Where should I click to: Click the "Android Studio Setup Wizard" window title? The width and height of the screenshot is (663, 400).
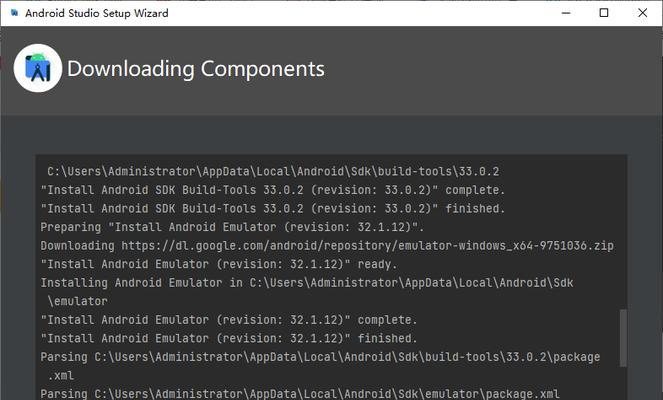tap(97, 13)
